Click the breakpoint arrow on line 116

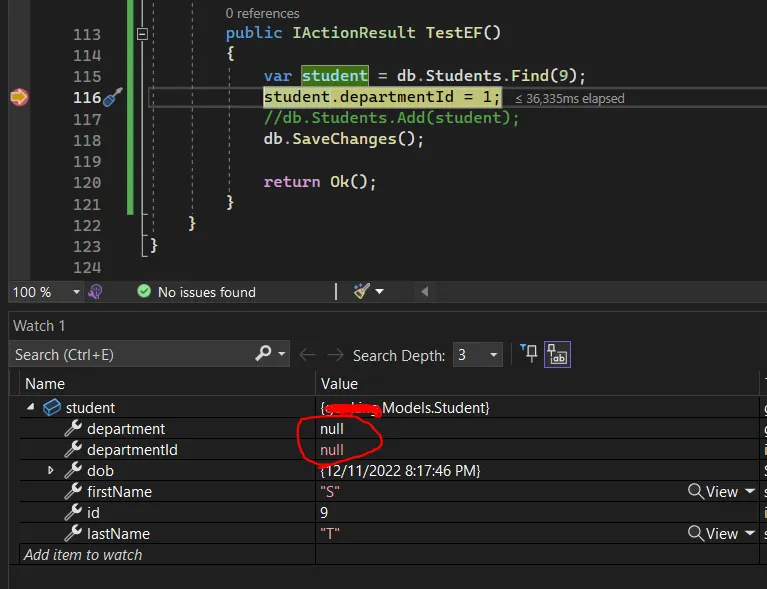tap(19, 97)
